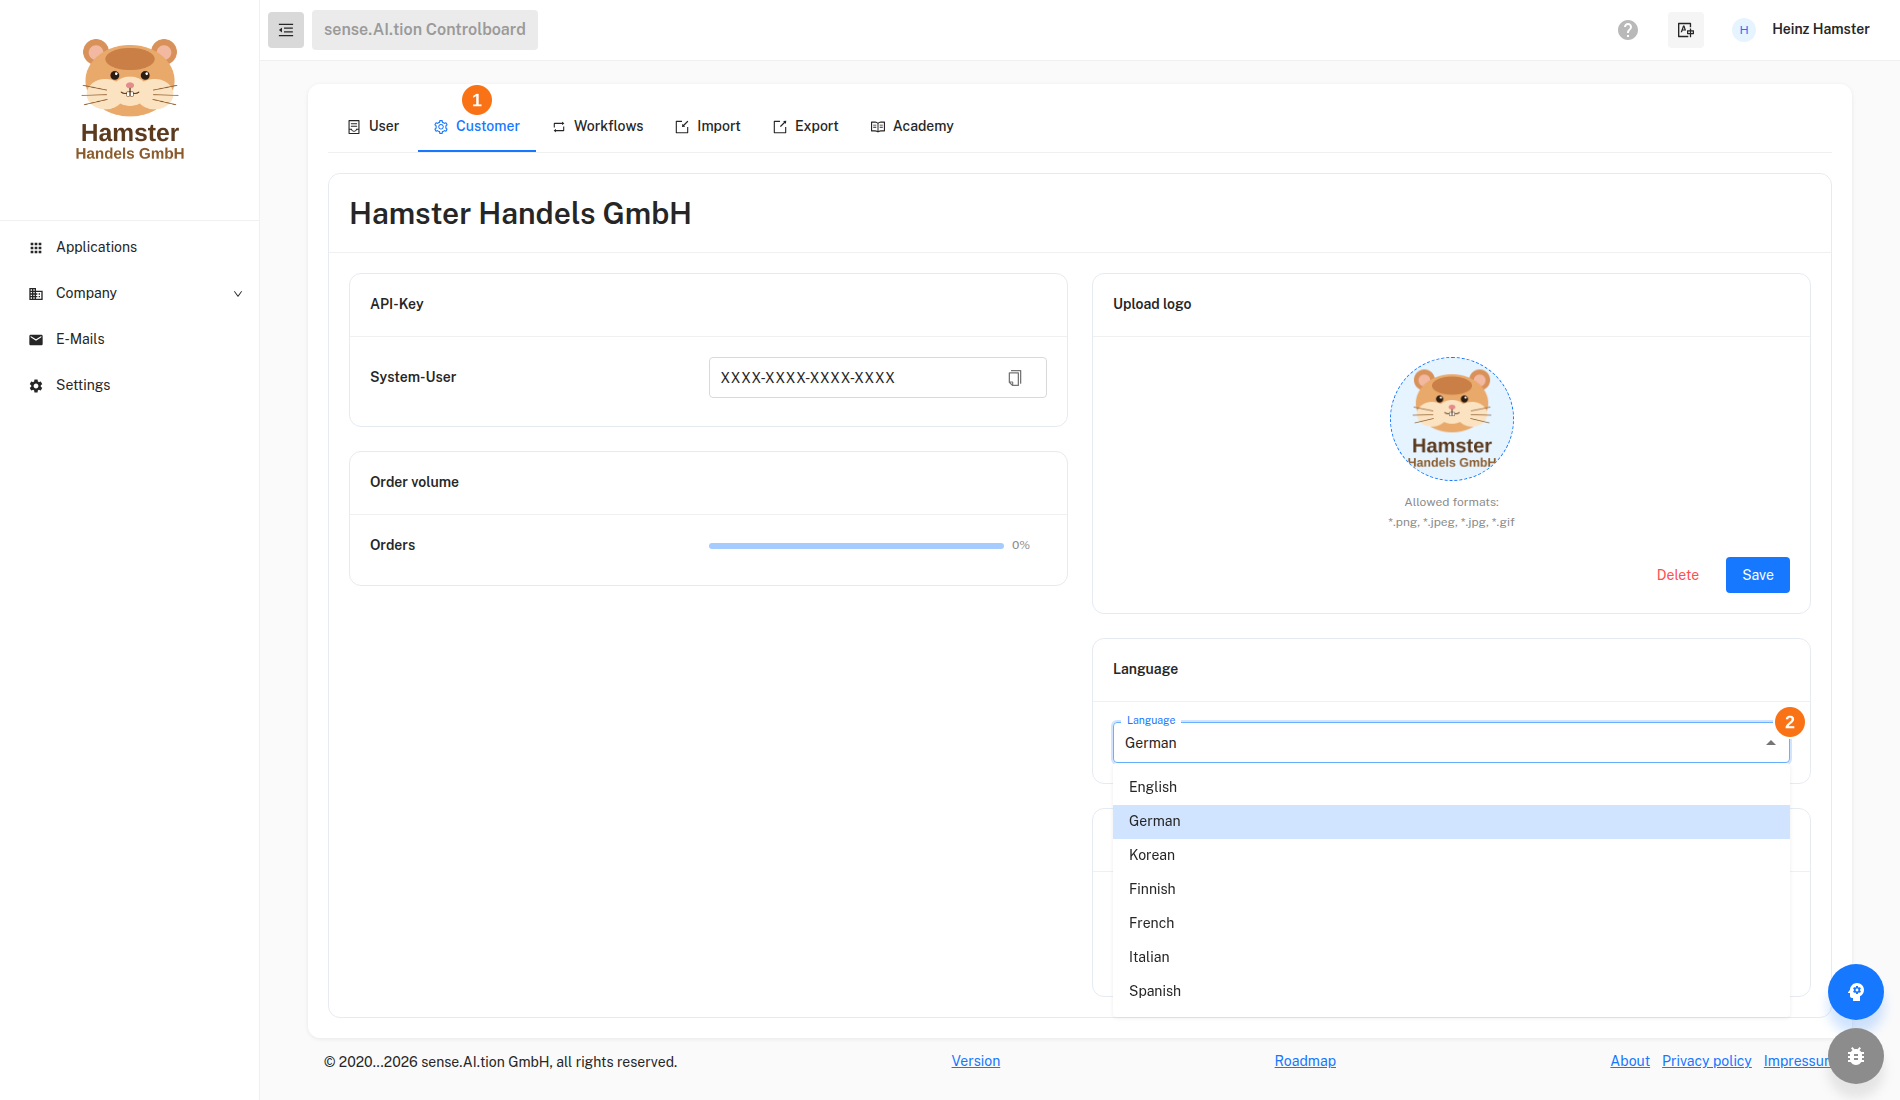The height and width of the screenshot is (1100, 1900).
Task: Expand the Company submenu chevron
Action: coord(238,294)
